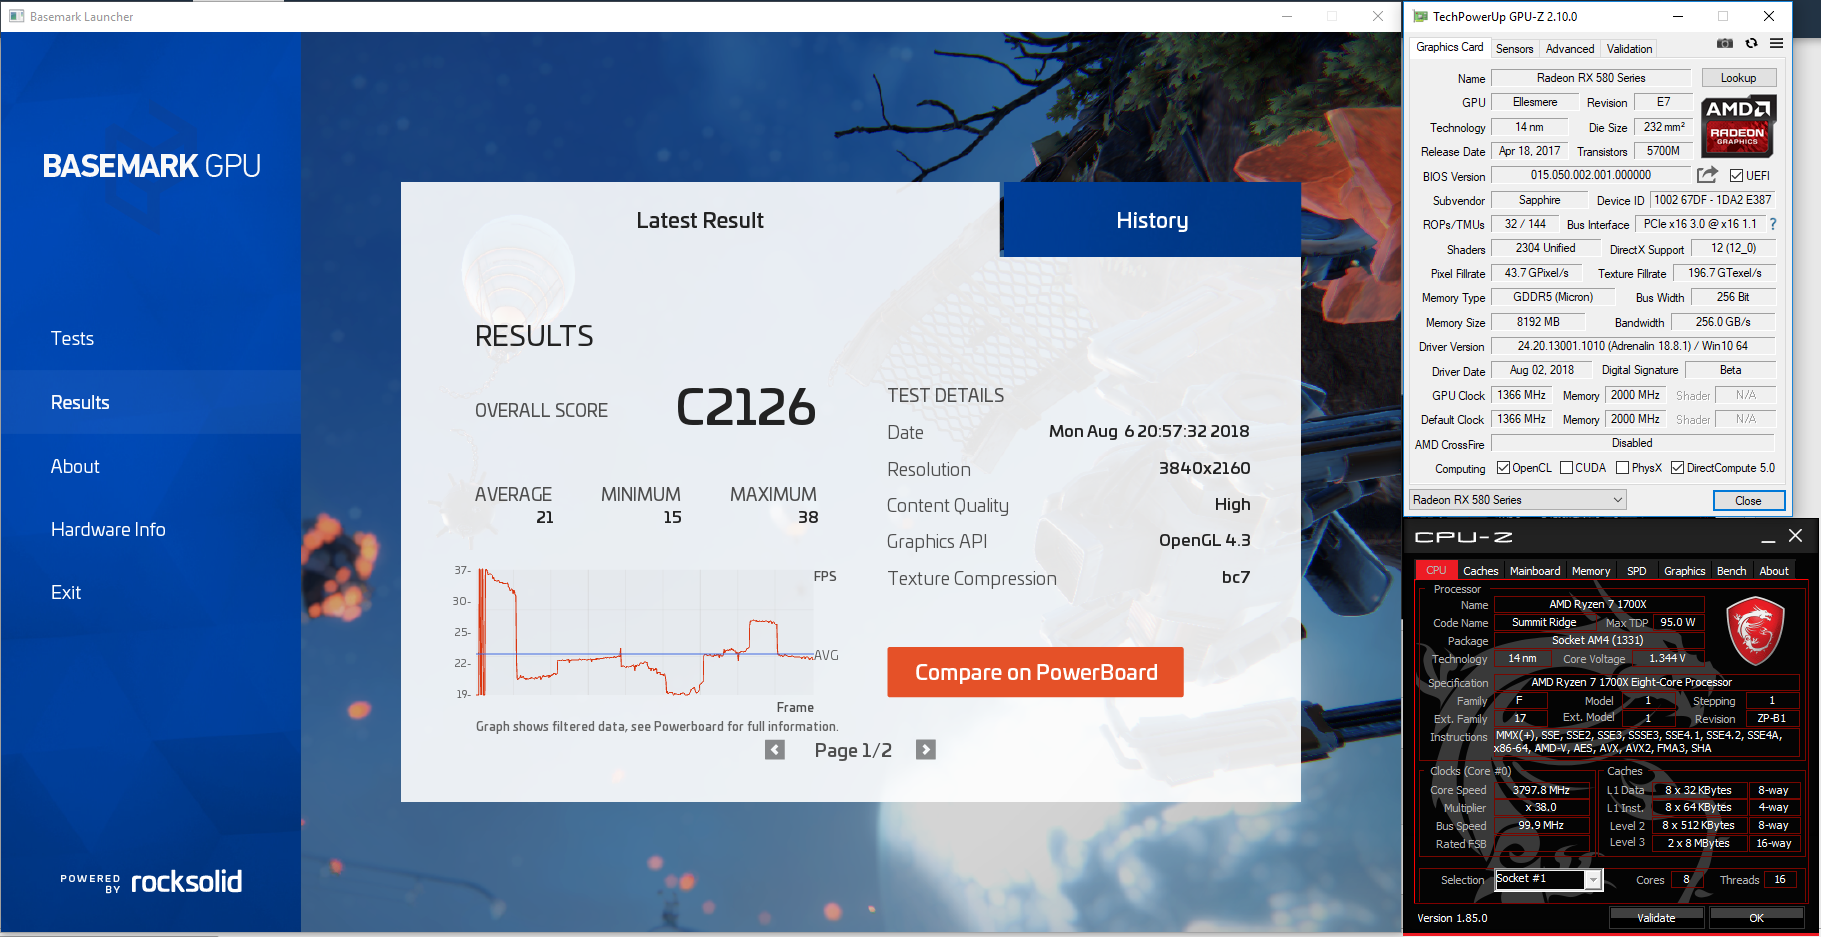Click the resolution value 3840x2160
This screenshot has width=1821, height=937.
[x=1204, y=468]
